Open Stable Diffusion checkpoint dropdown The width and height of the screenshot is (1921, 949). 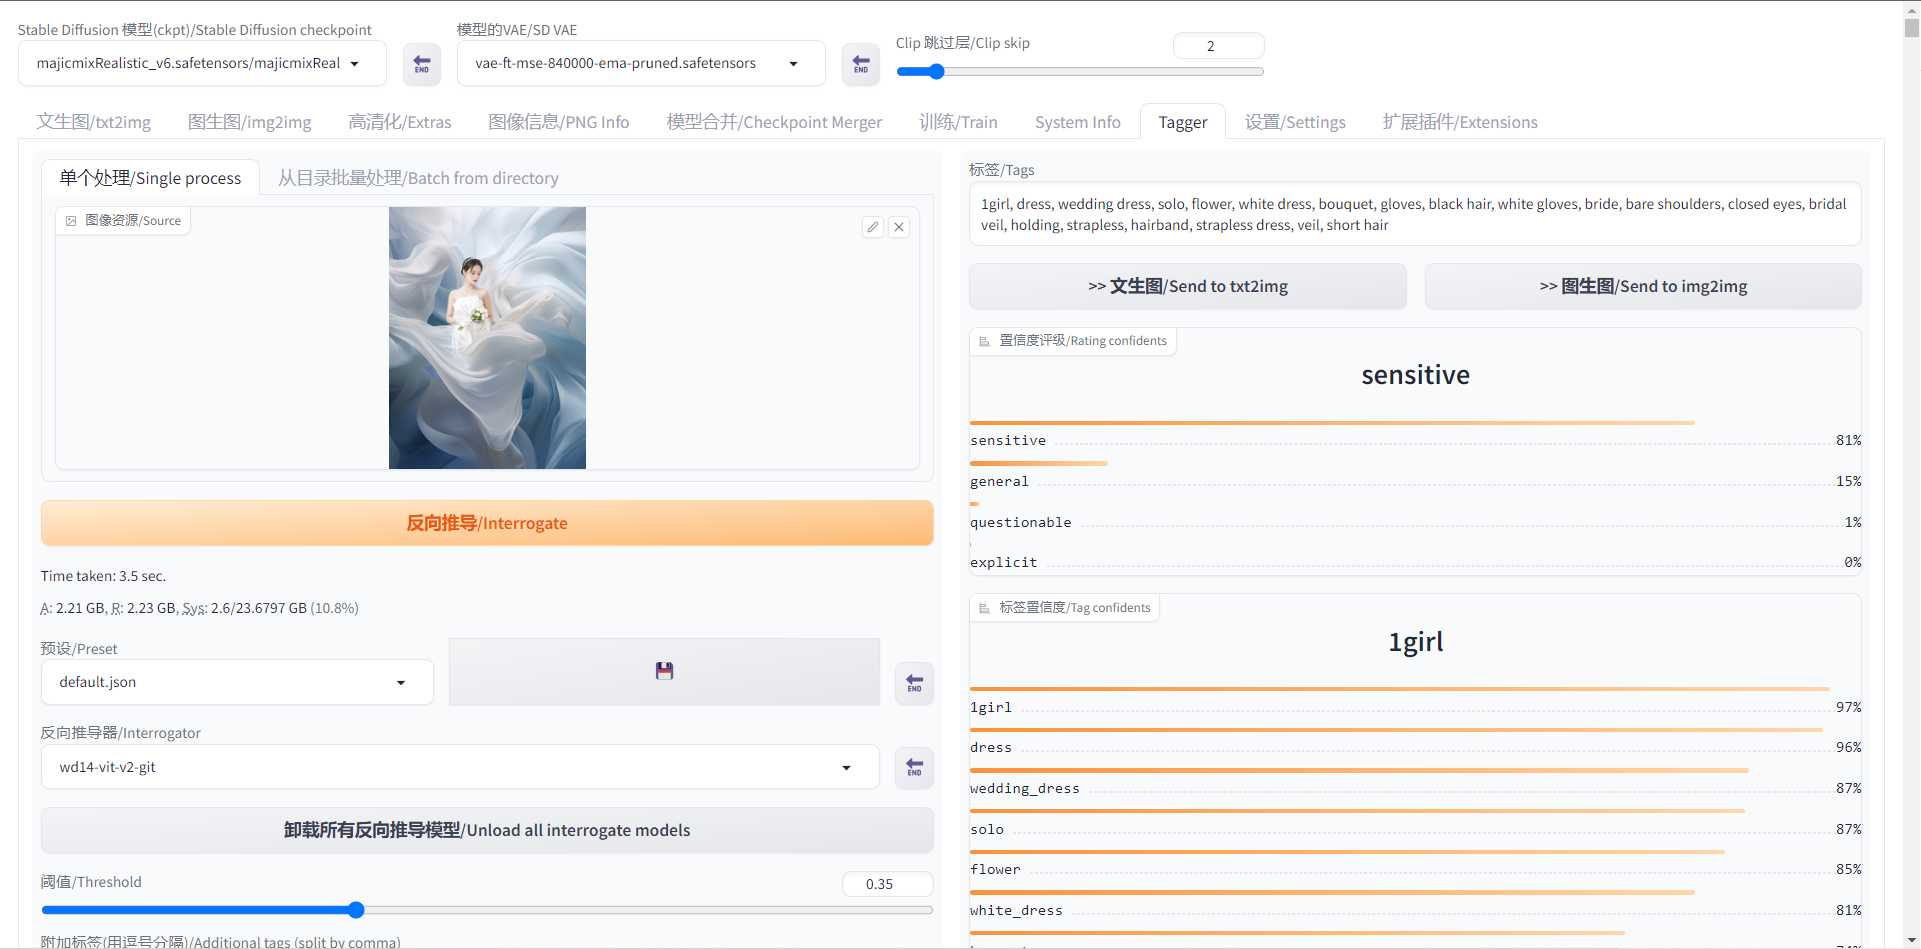pyautogui.click(x=202, y=63)
